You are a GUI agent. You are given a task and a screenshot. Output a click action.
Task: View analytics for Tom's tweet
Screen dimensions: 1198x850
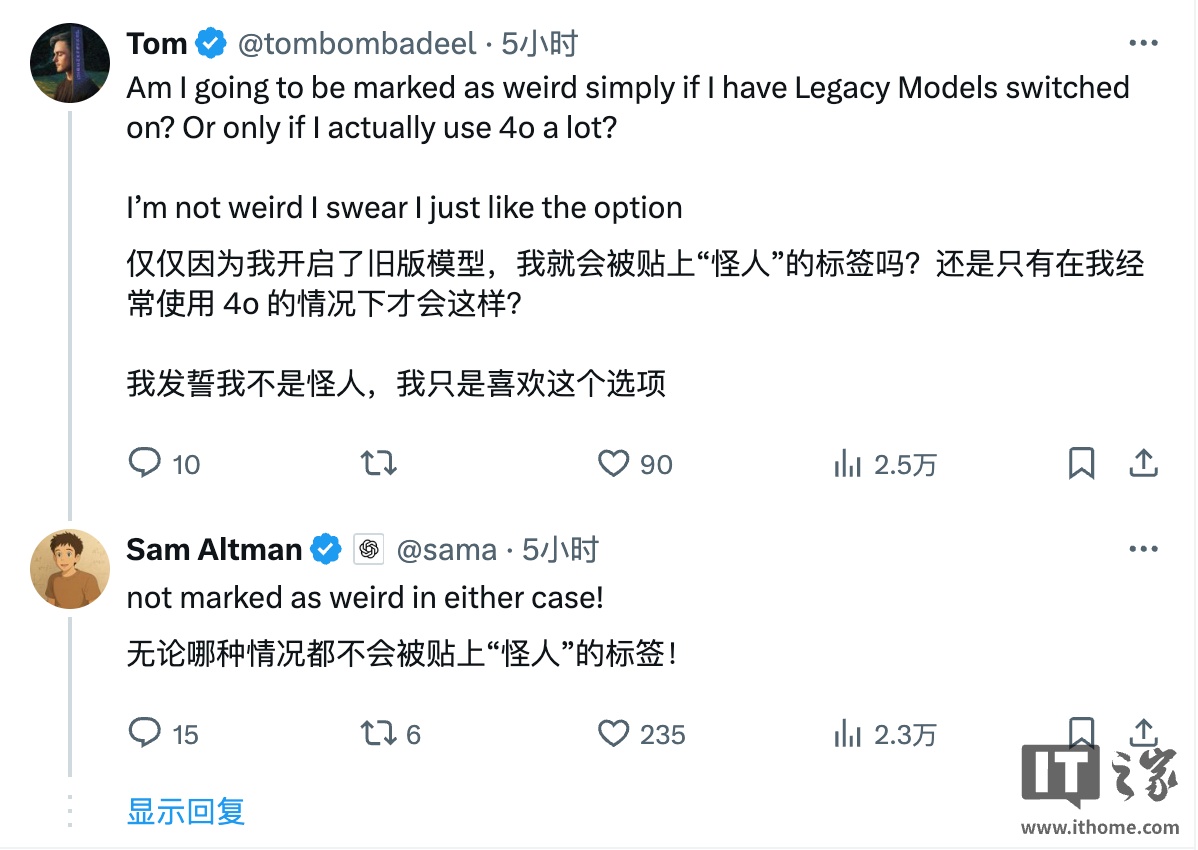(848, 463)
